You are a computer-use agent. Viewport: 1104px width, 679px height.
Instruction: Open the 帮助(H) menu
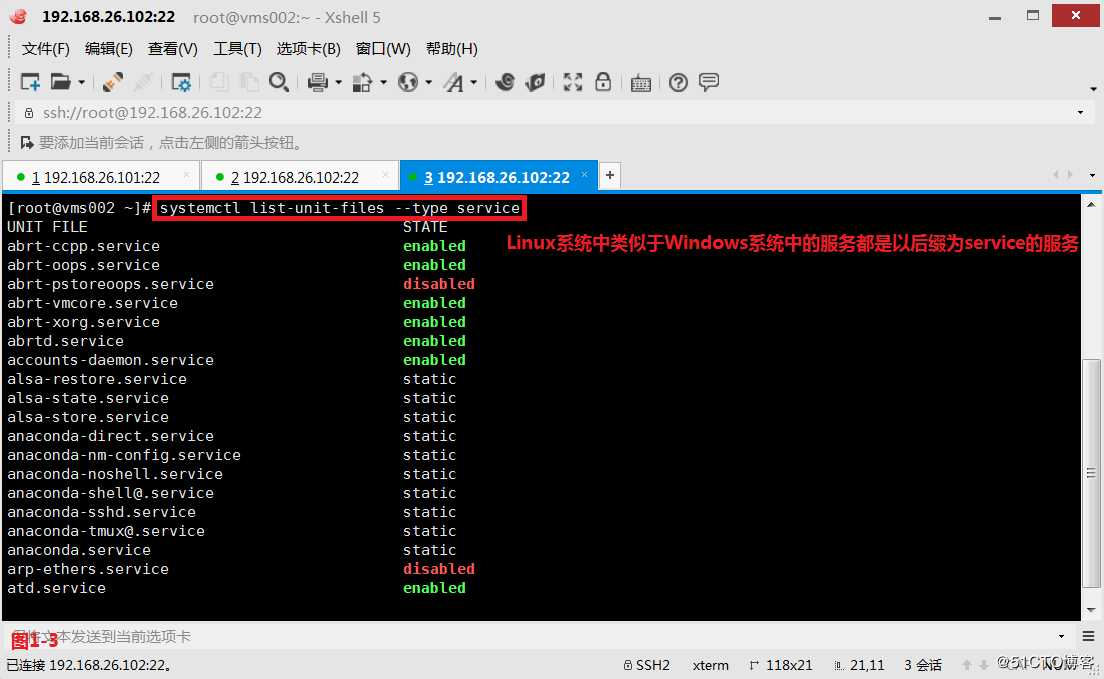[x=452, y=49]
